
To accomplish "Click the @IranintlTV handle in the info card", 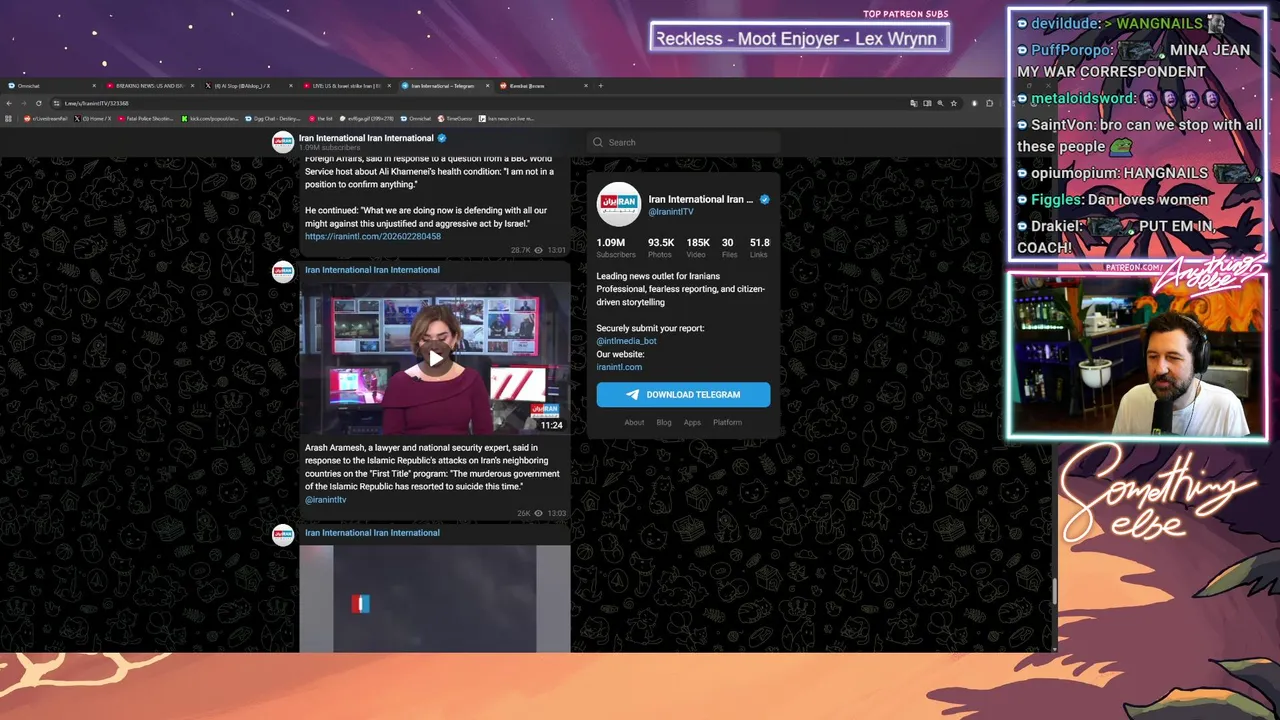I will coord(671,212).
